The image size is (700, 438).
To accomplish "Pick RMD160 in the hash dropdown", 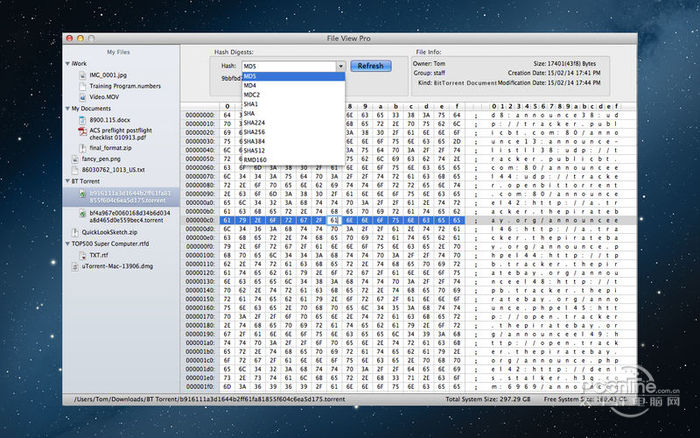I will 256,159.
